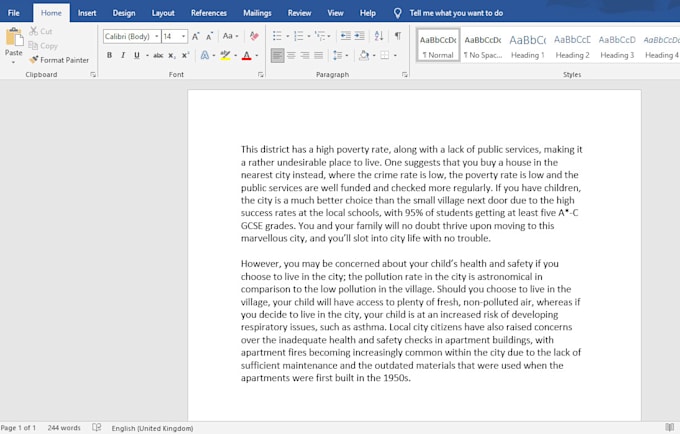Apply the No Spacing style
This screenshot has width=680, height=434.
click(x=483, y=45)
